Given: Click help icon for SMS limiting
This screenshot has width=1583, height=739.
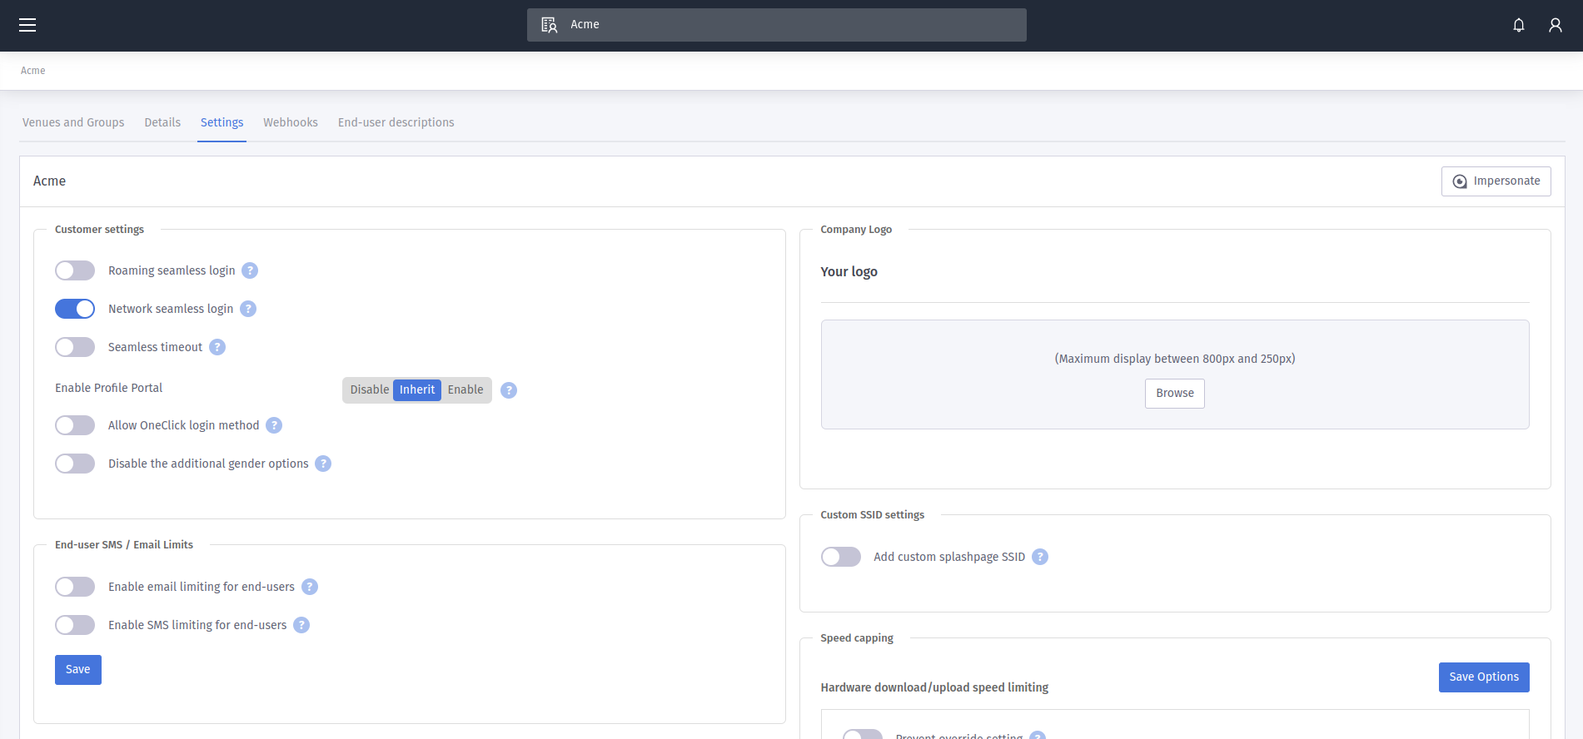Looking at the screenshot, I should tap(301, 625).
